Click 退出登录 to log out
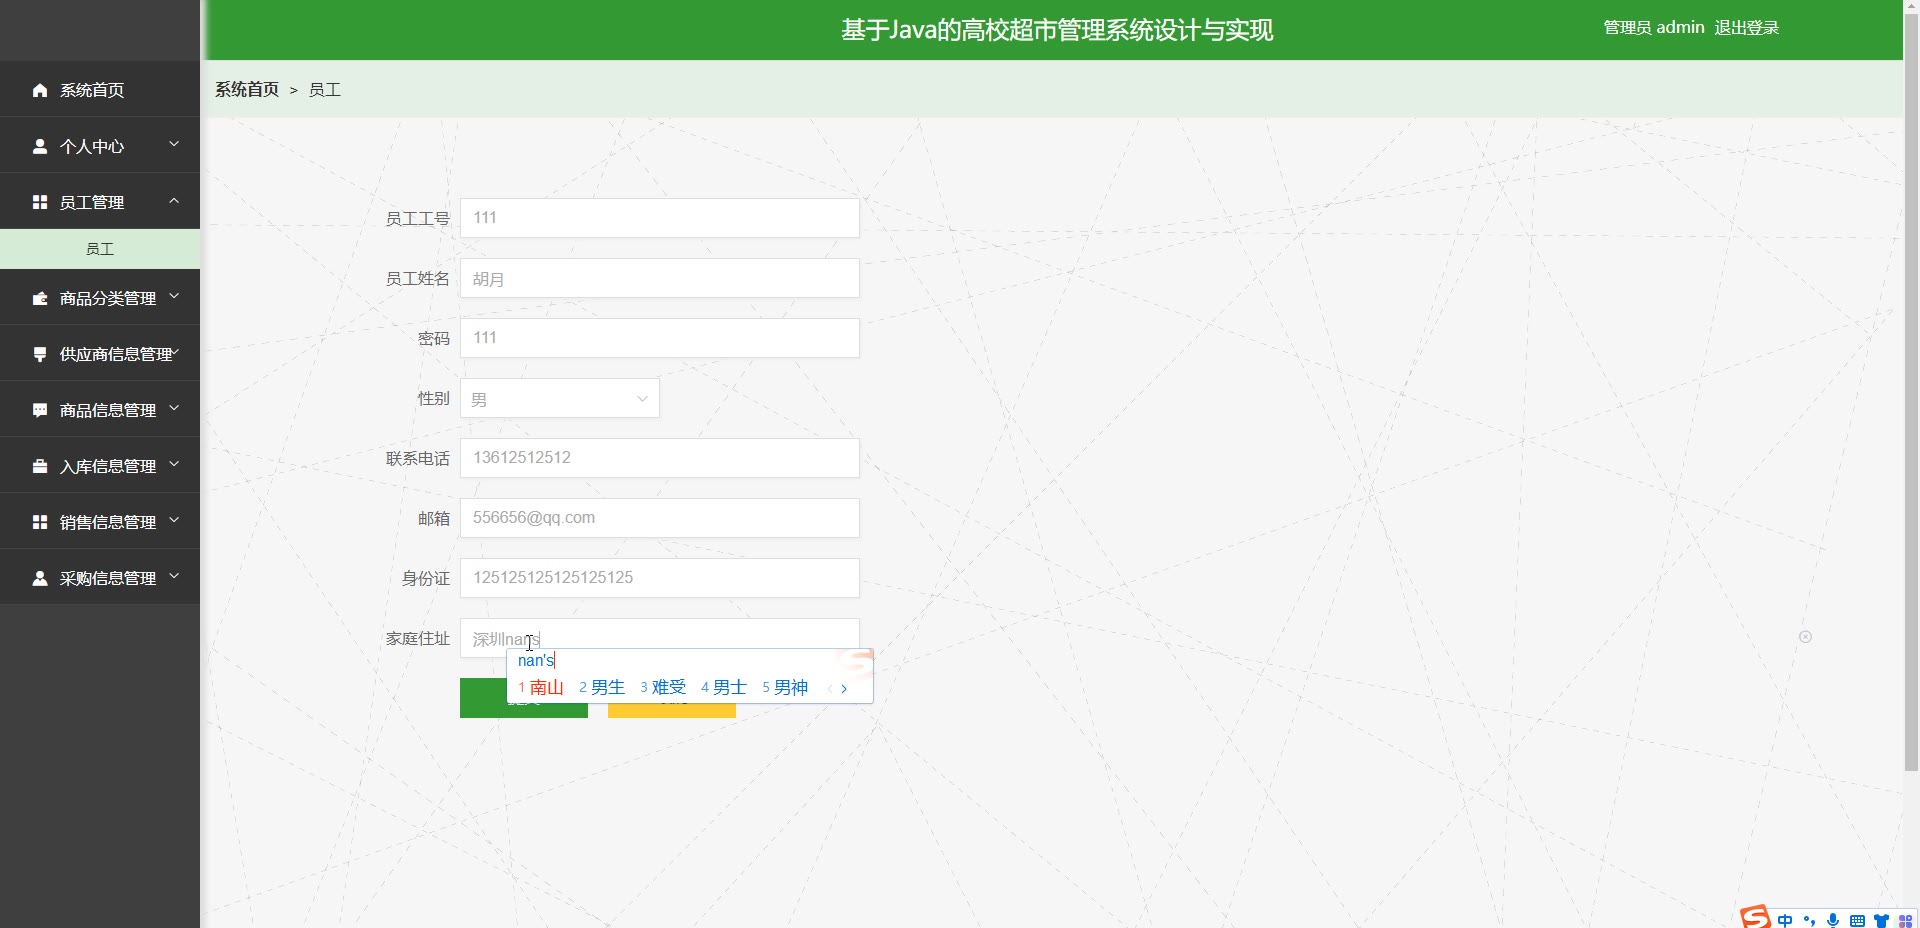The width and height of the screenshot is (1920, 928). click(1746, 28)
